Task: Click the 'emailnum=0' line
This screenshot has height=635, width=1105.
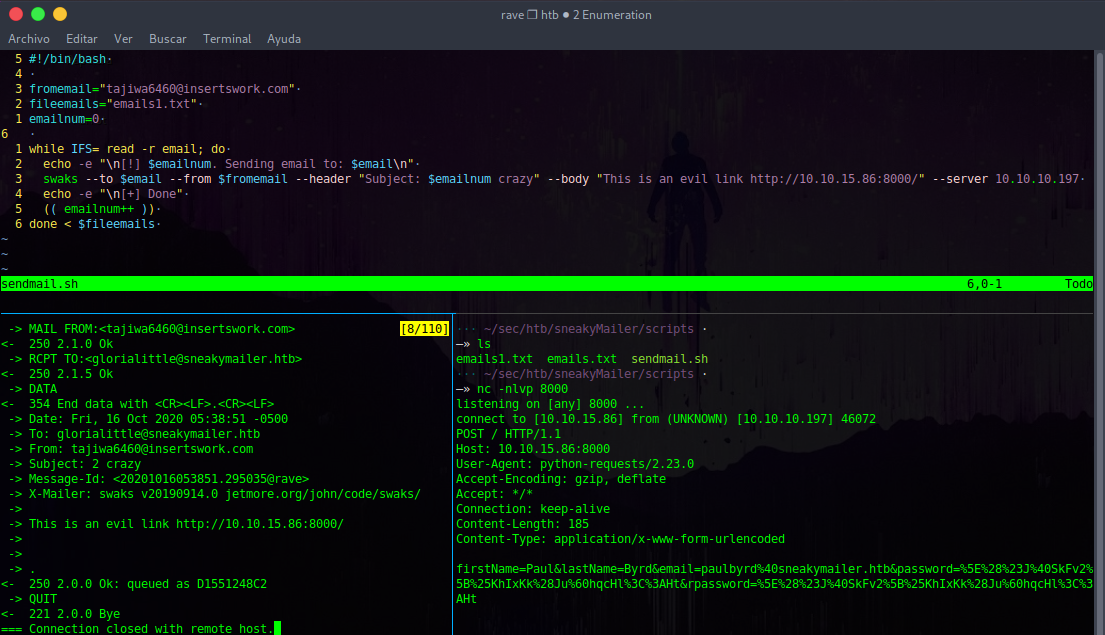Action: point(65,119)
